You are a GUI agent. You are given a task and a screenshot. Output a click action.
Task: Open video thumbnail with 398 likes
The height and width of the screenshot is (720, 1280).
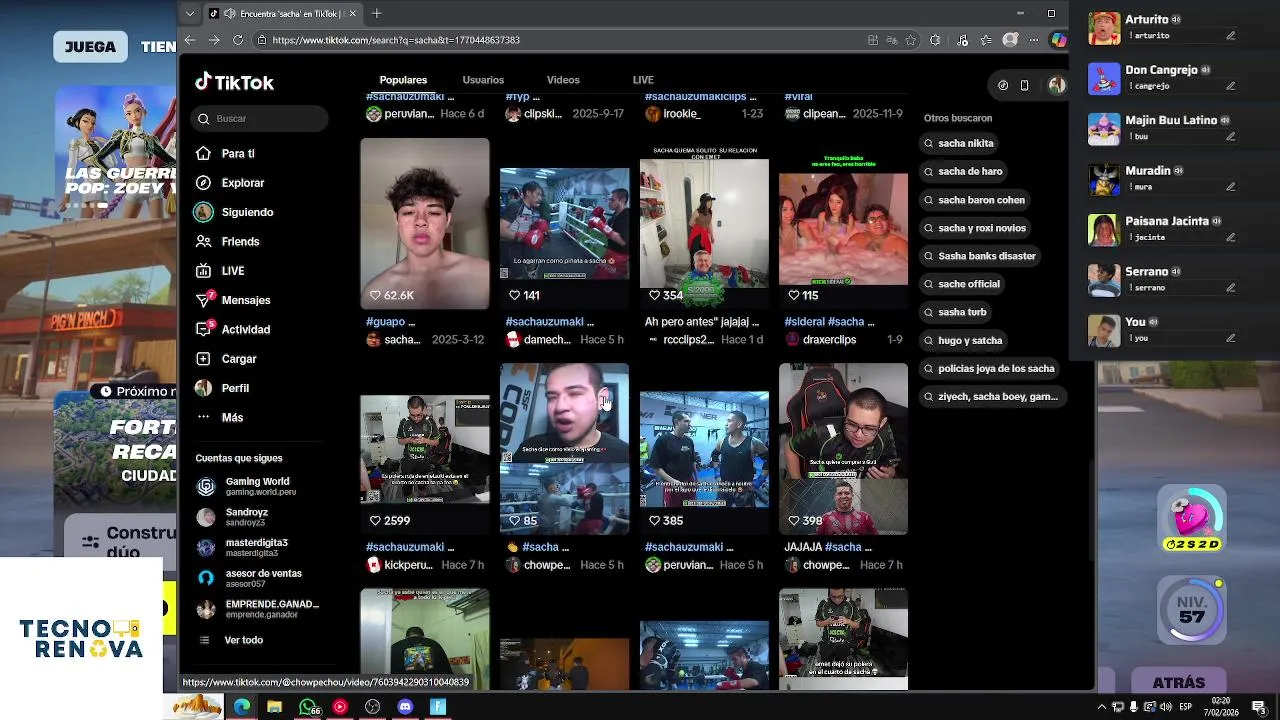(844, 448)
